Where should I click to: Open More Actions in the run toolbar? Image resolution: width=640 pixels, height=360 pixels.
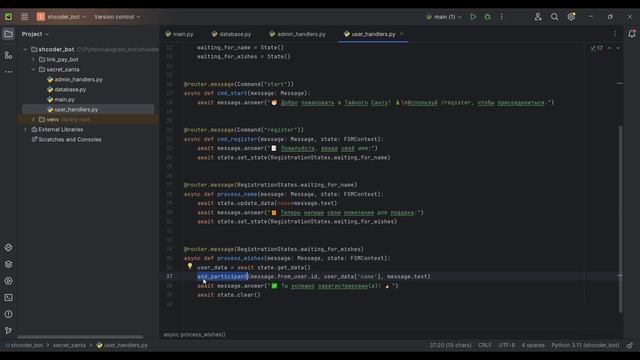pos(502,17)
